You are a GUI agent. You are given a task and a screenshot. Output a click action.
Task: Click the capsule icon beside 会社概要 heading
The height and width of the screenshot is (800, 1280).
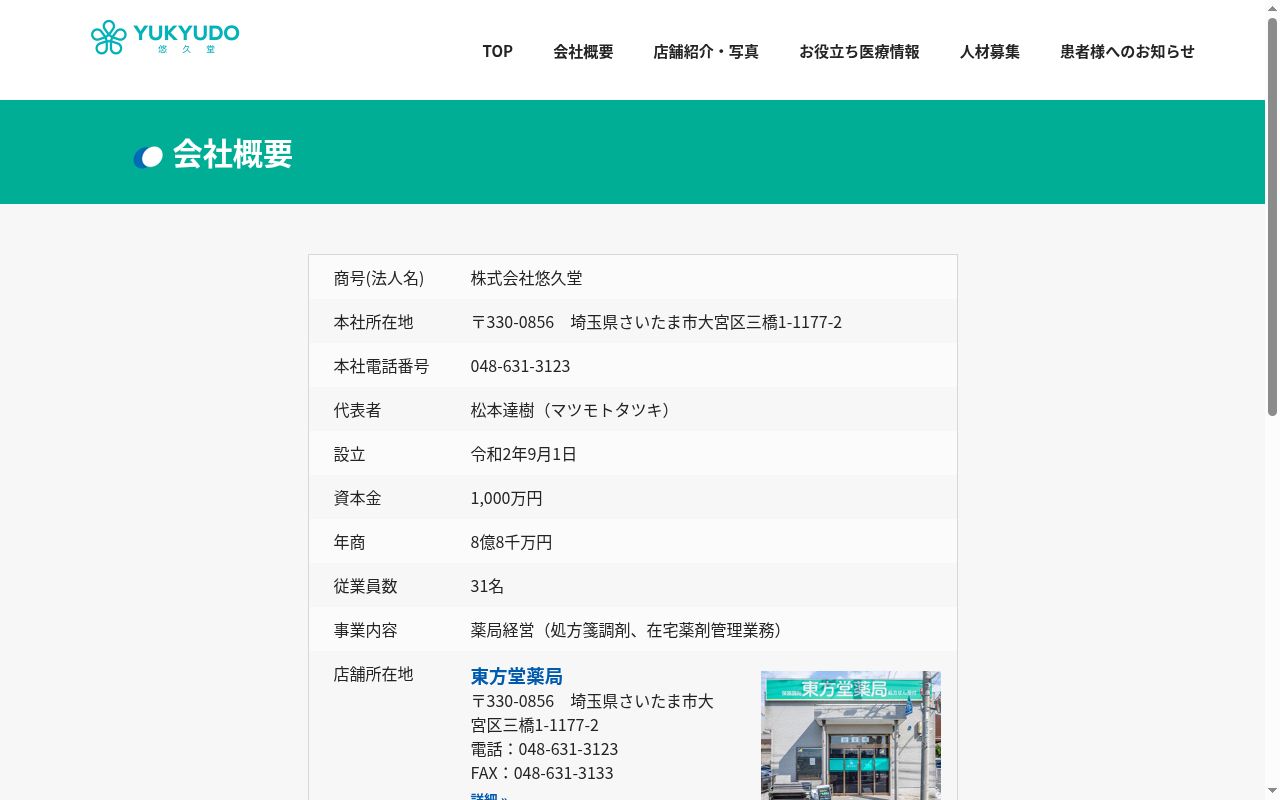[148, 157]
